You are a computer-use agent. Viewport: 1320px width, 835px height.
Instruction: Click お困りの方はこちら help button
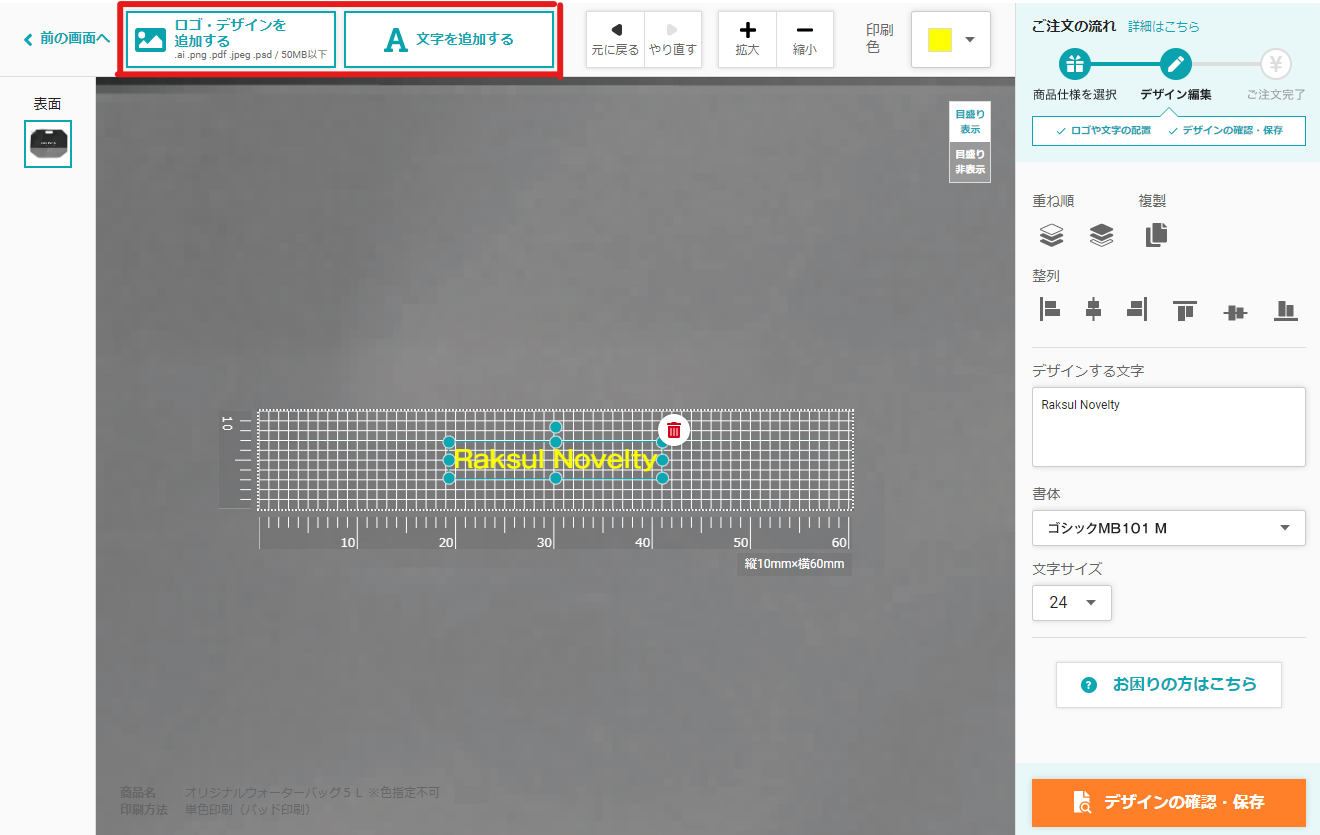pyautogui.click(x=1169, y=685)
